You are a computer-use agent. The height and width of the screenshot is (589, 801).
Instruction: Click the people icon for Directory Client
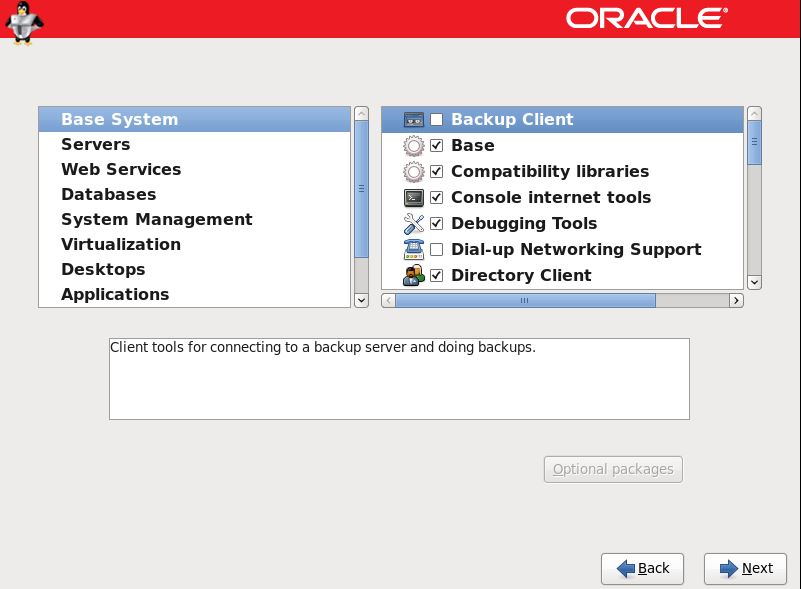413,275
